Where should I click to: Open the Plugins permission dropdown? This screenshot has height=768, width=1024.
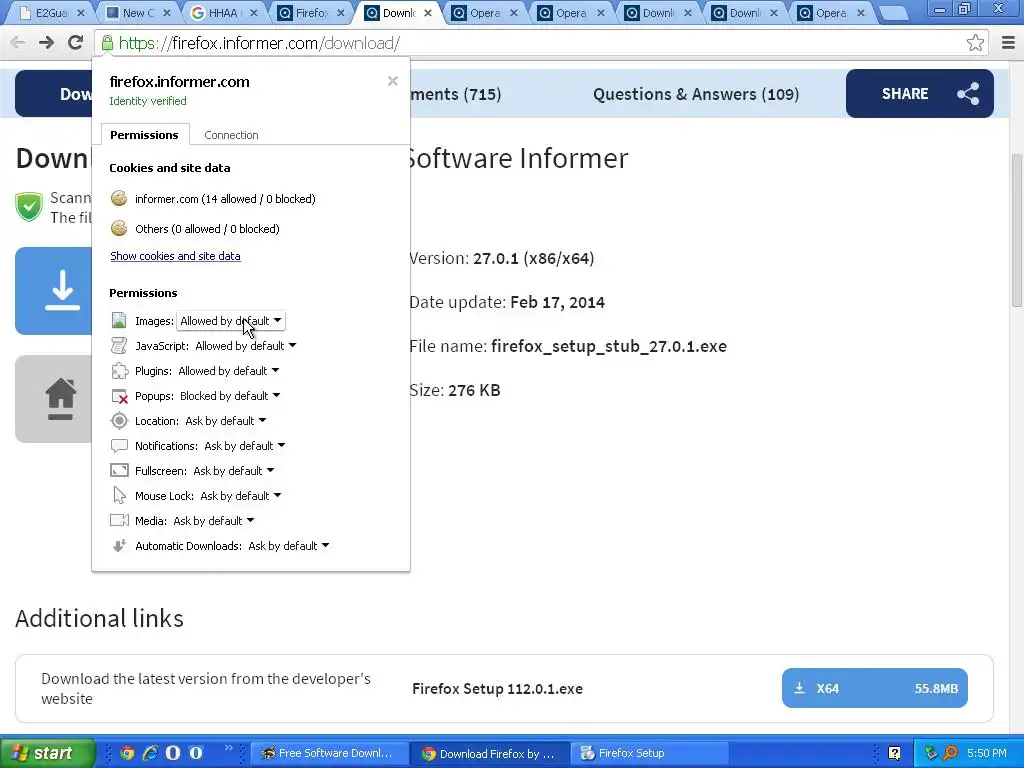(229, 371)
